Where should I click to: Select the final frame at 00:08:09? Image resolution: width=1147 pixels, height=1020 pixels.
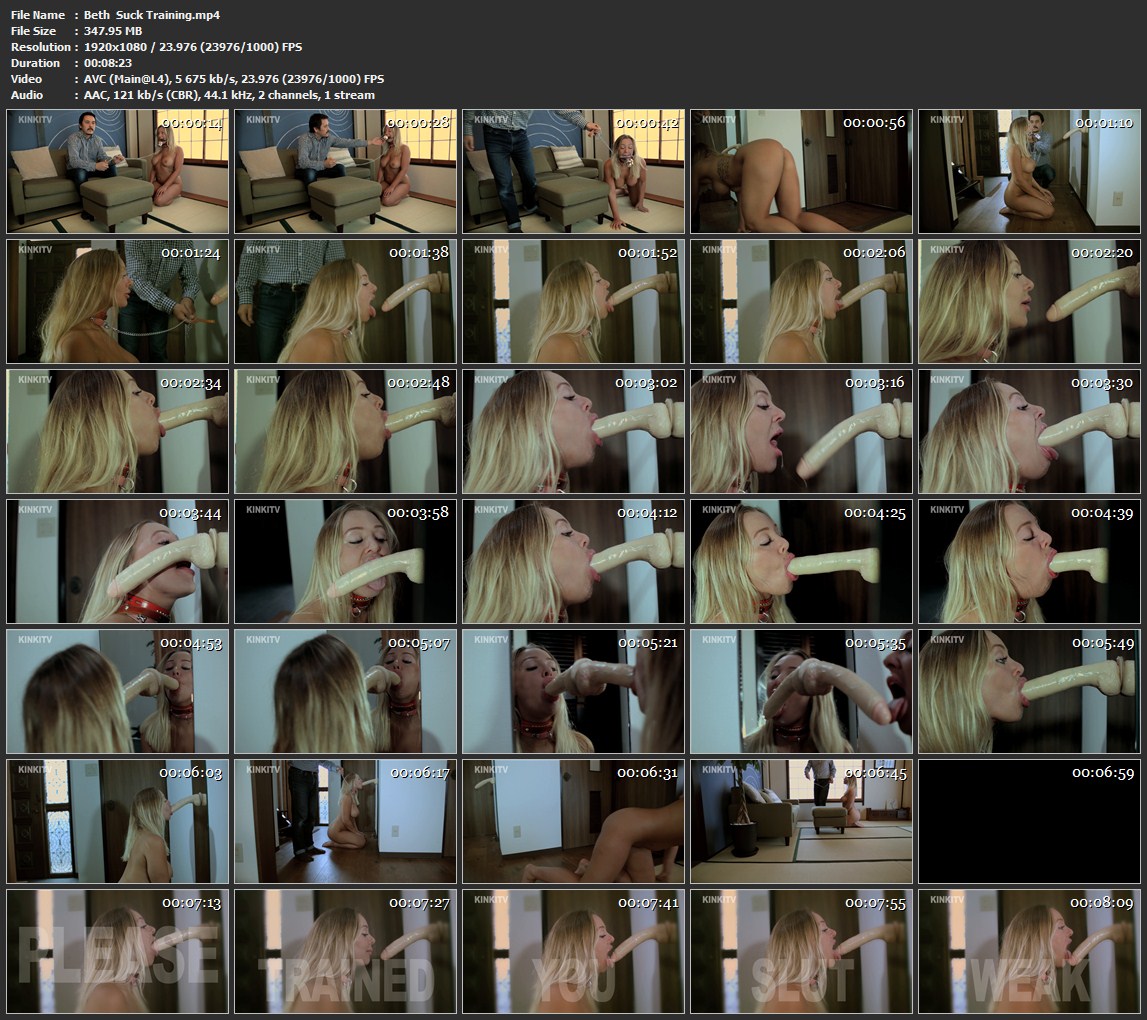1029,951
